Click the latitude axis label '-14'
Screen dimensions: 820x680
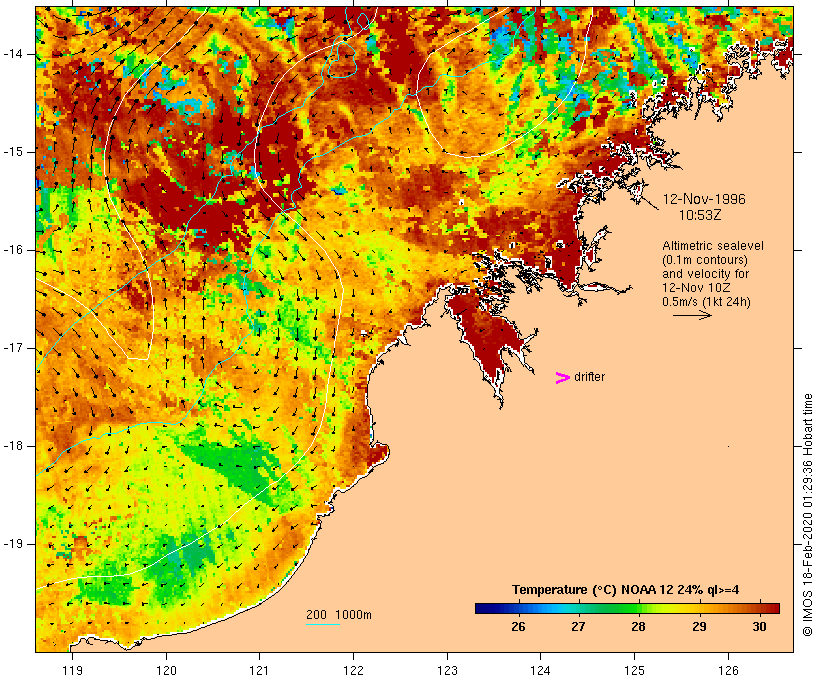point(13,54)
